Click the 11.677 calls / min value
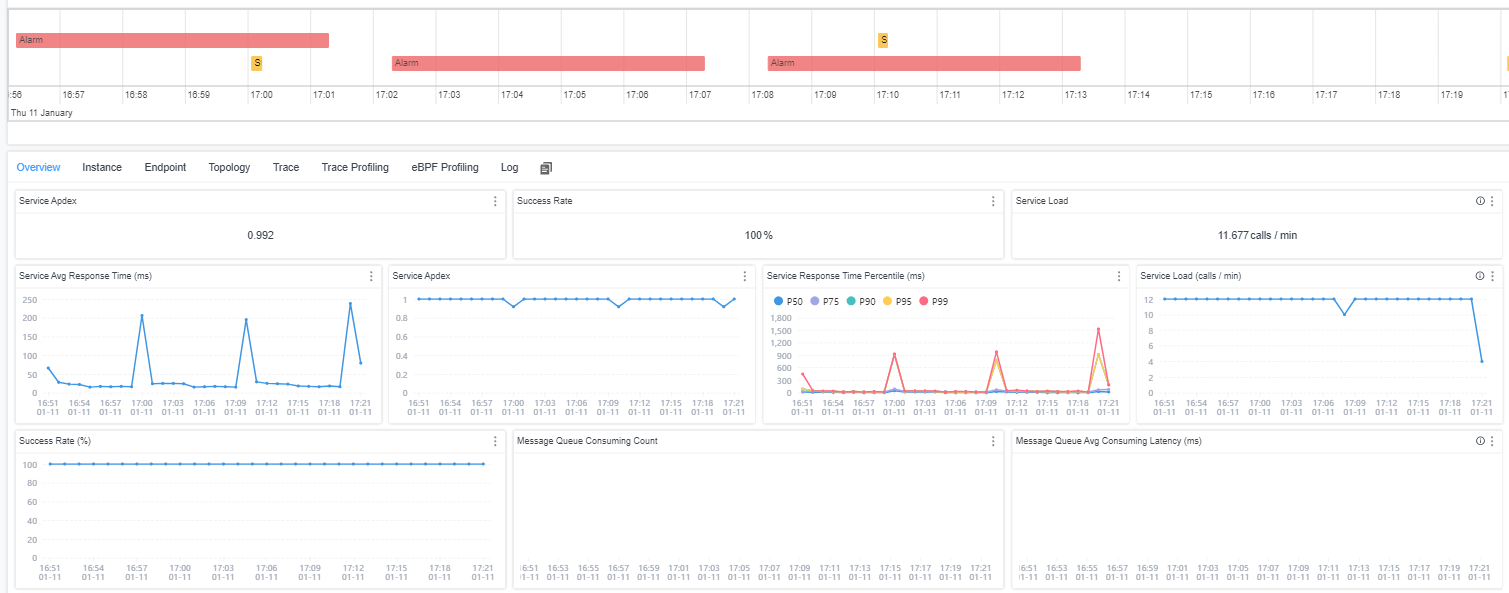 coord(1257,236)
